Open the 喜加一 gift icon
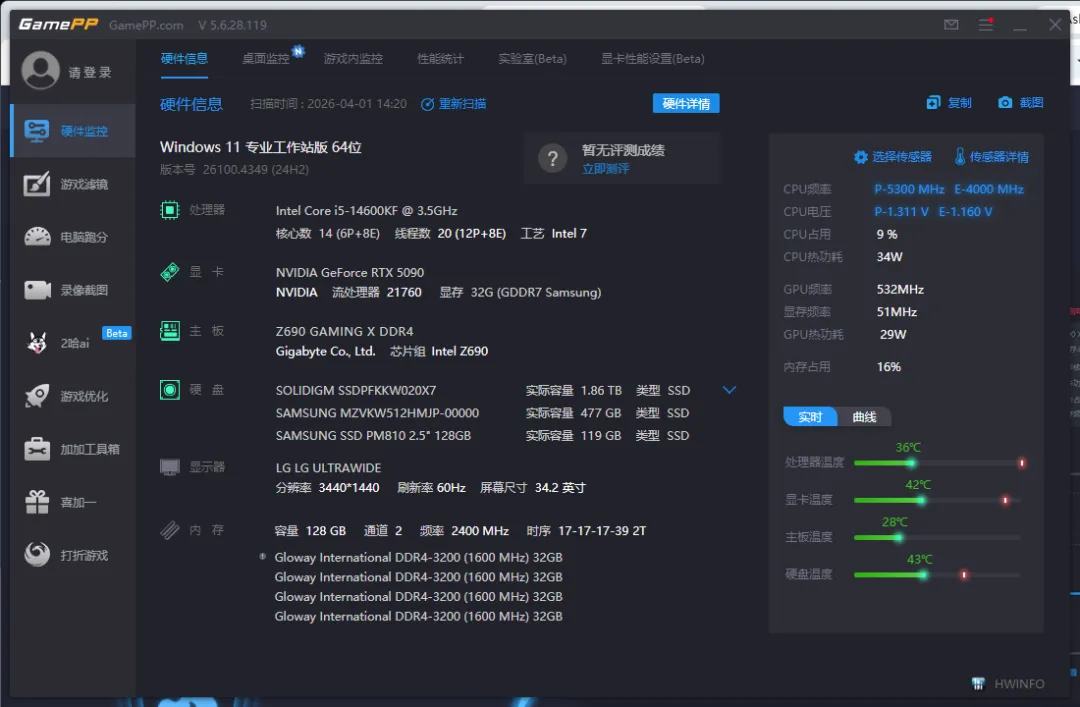This screenshot has height=707, width=1080. tap(37, 502)
